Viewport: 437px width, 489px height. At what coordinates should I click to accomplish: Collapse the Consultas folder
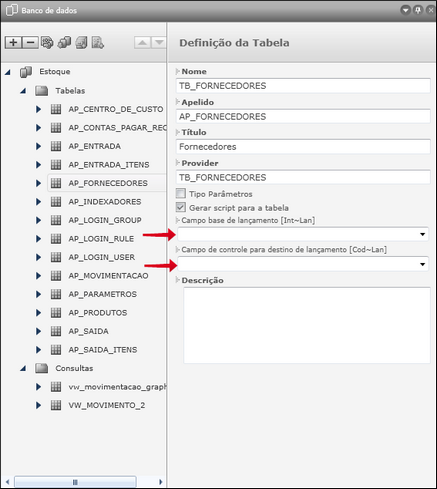[23, 368]
